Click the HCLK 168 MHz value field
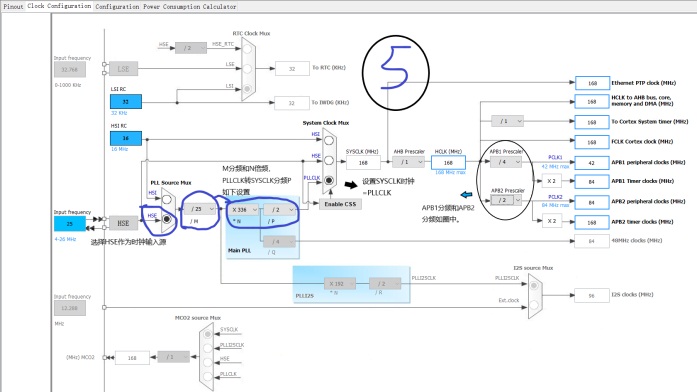This screenshot has height=392, width=697. click(449, 163)
